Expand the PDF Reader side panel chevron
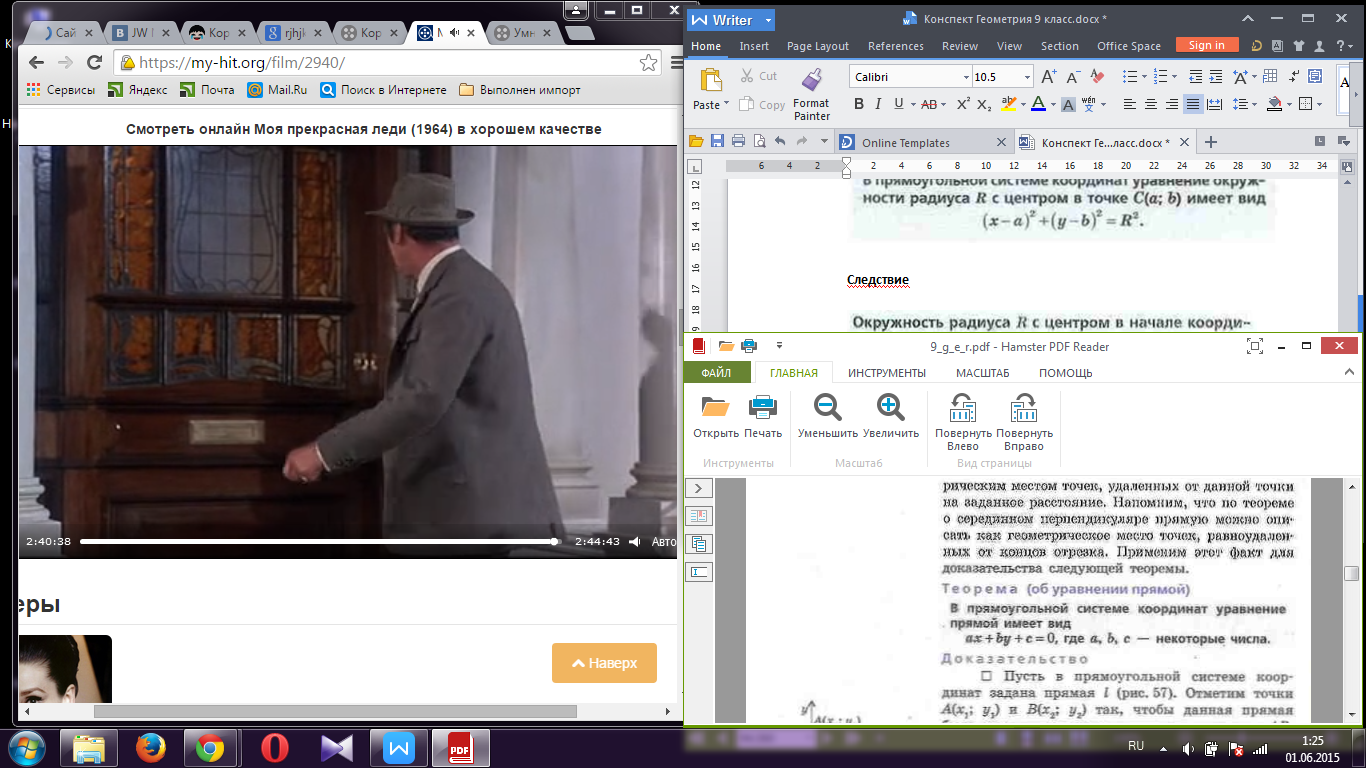1366x768 pixels. pyautogui.click(x=698, y=488)
